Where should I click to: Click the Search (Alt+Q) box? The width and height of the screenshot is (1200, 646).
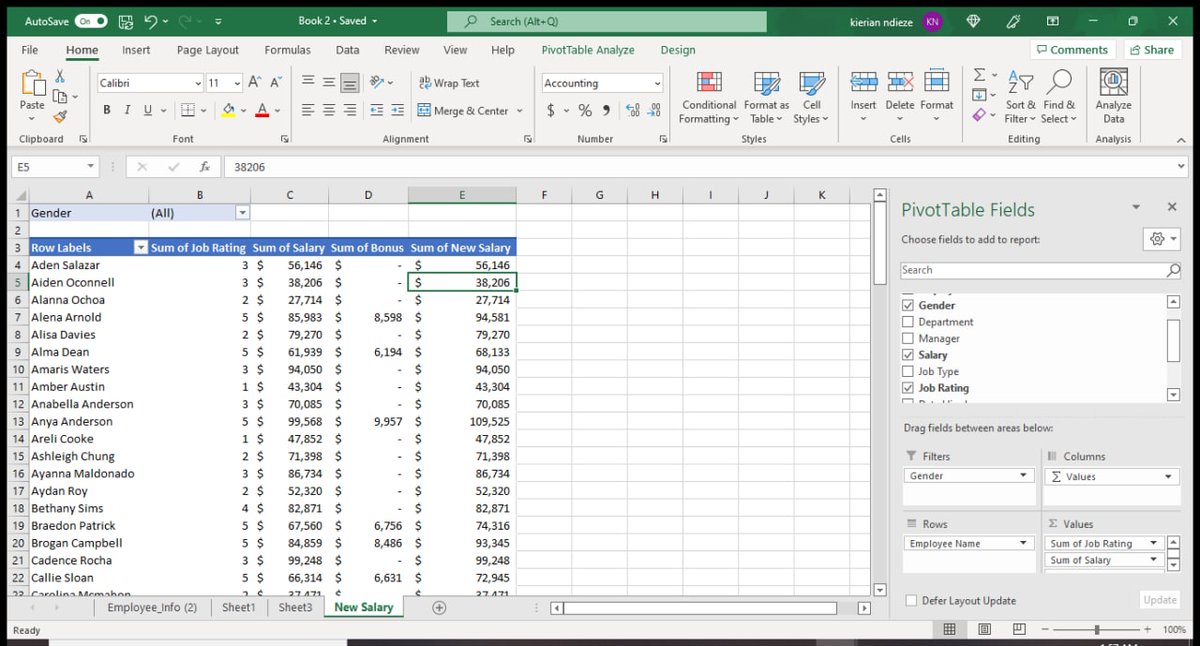(x=606, y=21)
